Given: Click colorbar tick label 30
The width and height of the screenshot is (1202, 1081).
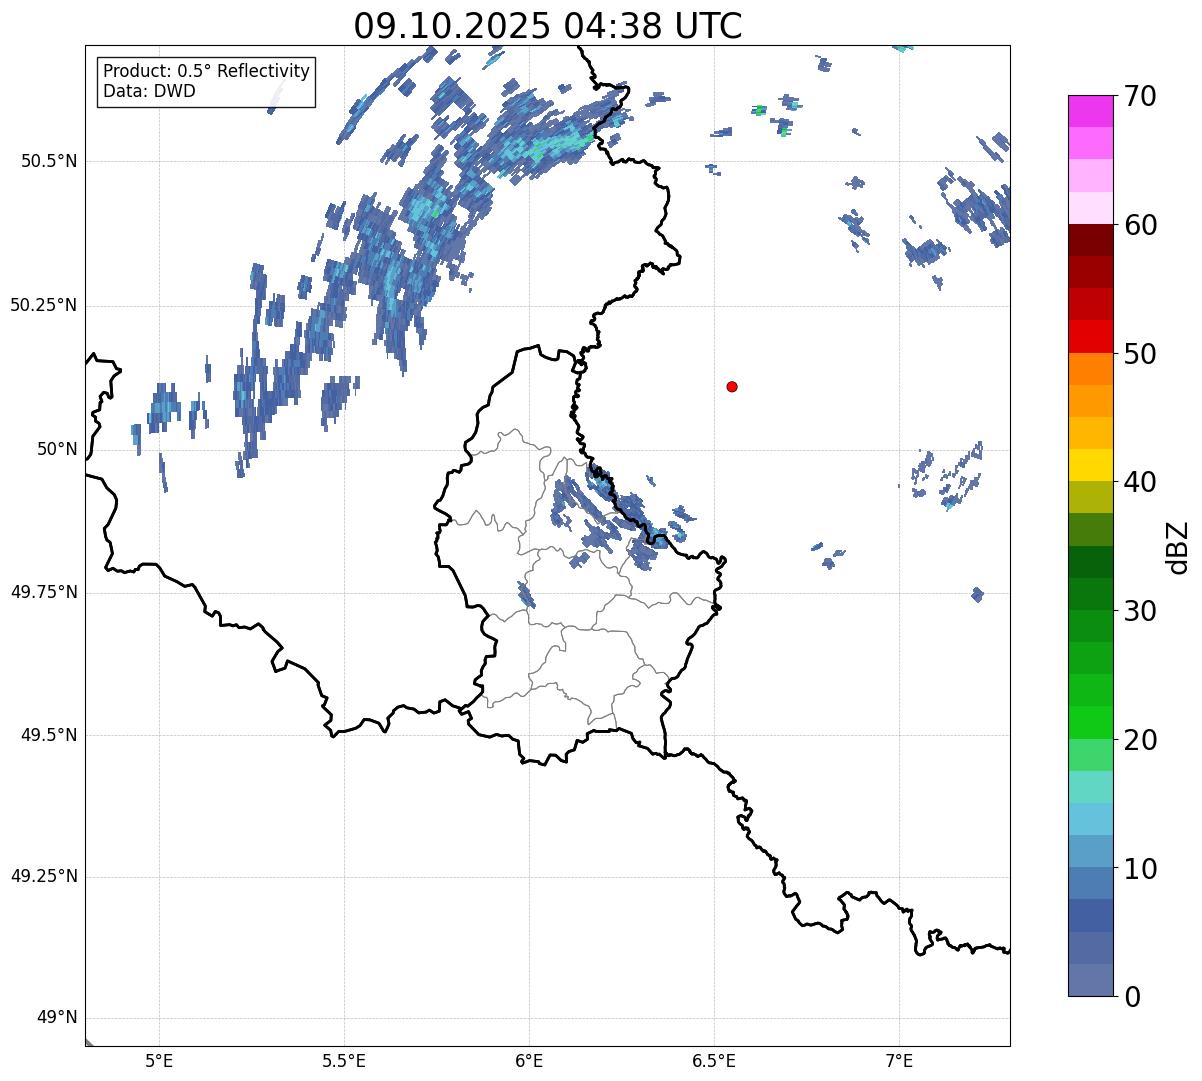Looking at the screenshot, I should (x=1140, y=611).
